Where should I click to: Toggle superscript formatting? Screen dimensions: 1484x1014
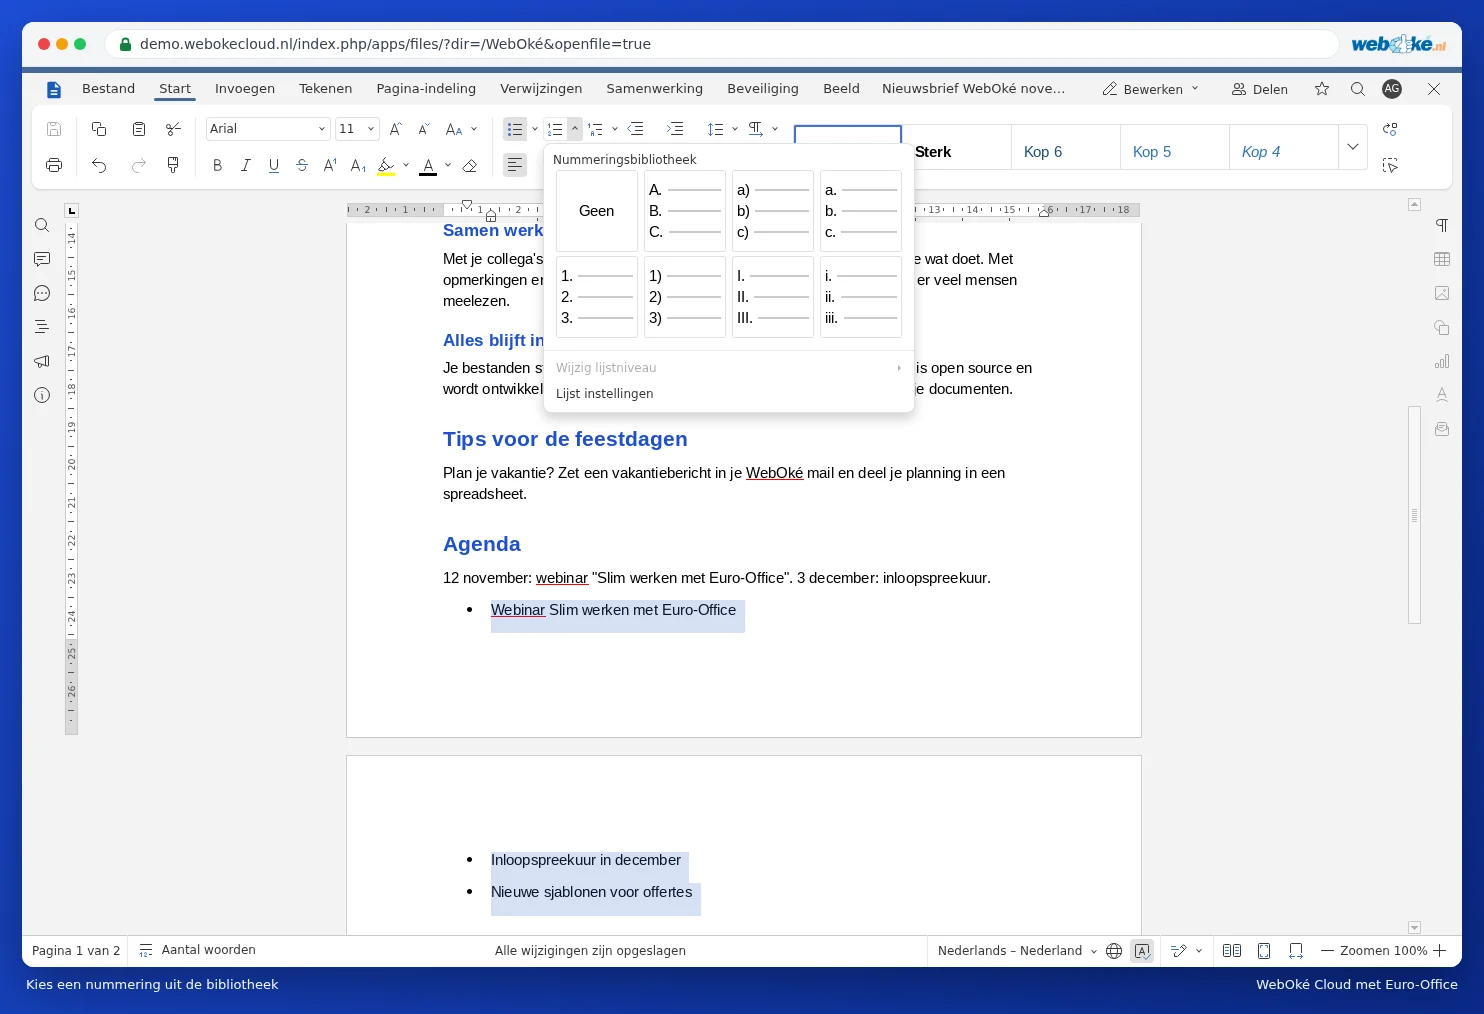coord(330,165)
